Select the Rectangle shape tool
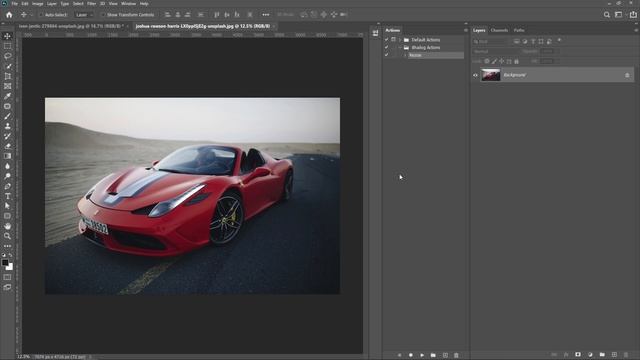The width and height of the screenshot is (640, 360). (x=7, y=216)
